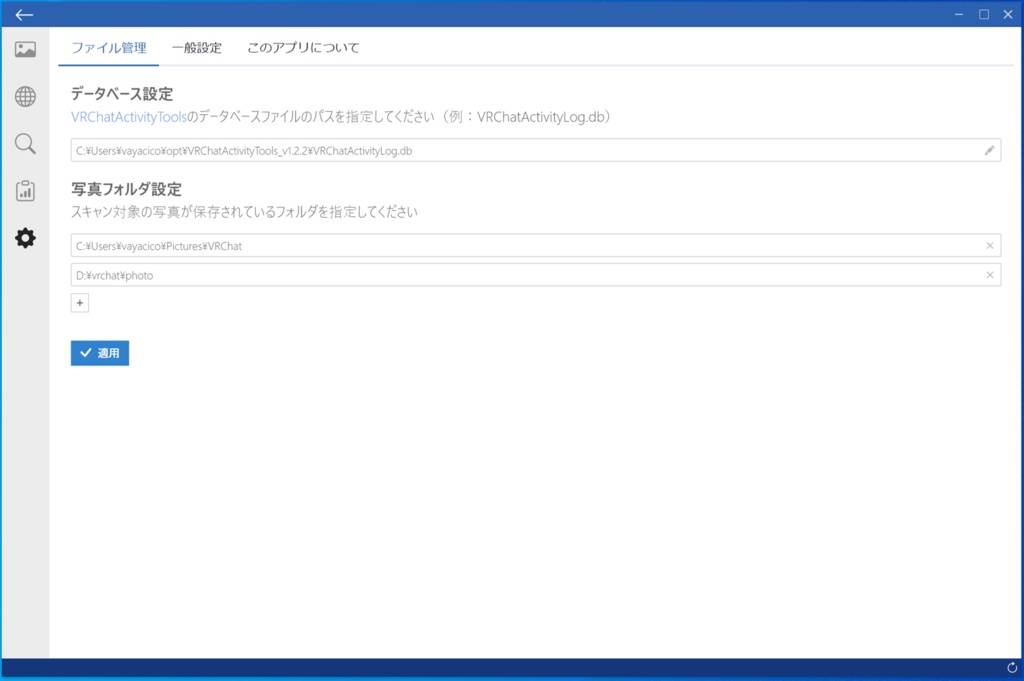
Task: Open the このアプリについて tab
Action: pos(303,47)
